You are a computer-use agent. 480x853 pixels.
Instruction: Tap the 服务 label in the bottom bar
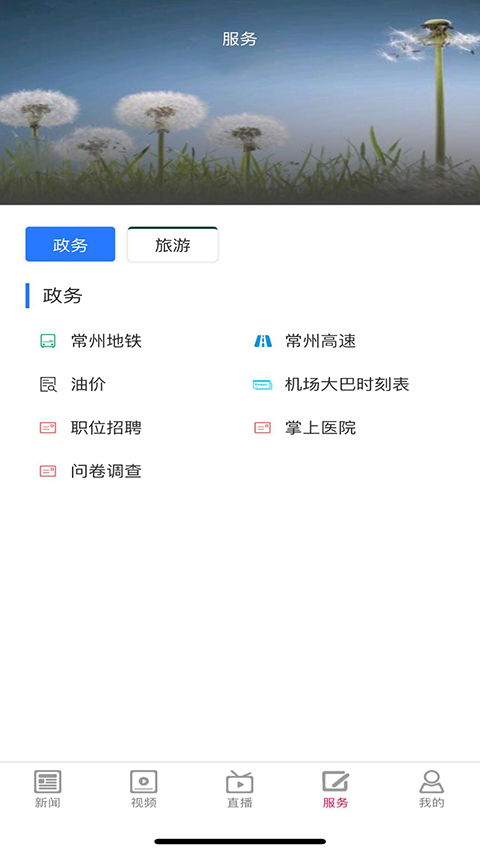coord(335,803)
